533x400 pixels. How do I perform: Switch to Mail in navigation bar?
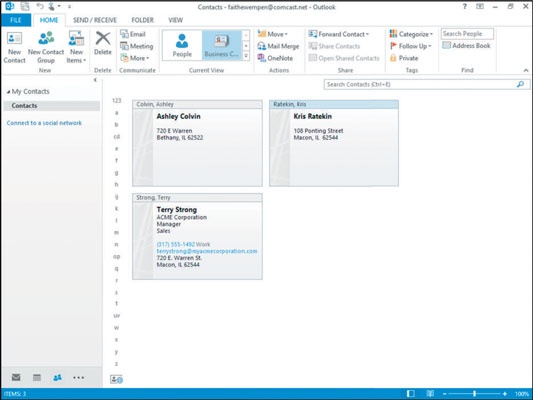16,377
